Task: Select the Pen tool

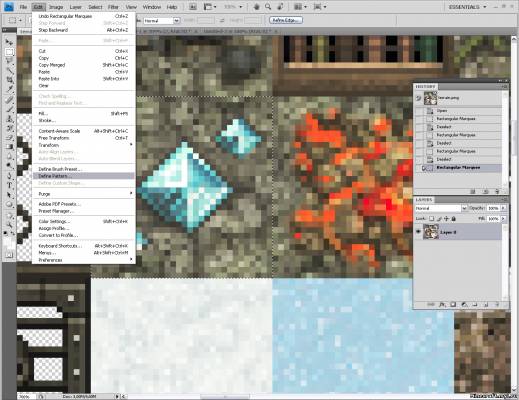Action: (9, 176)
